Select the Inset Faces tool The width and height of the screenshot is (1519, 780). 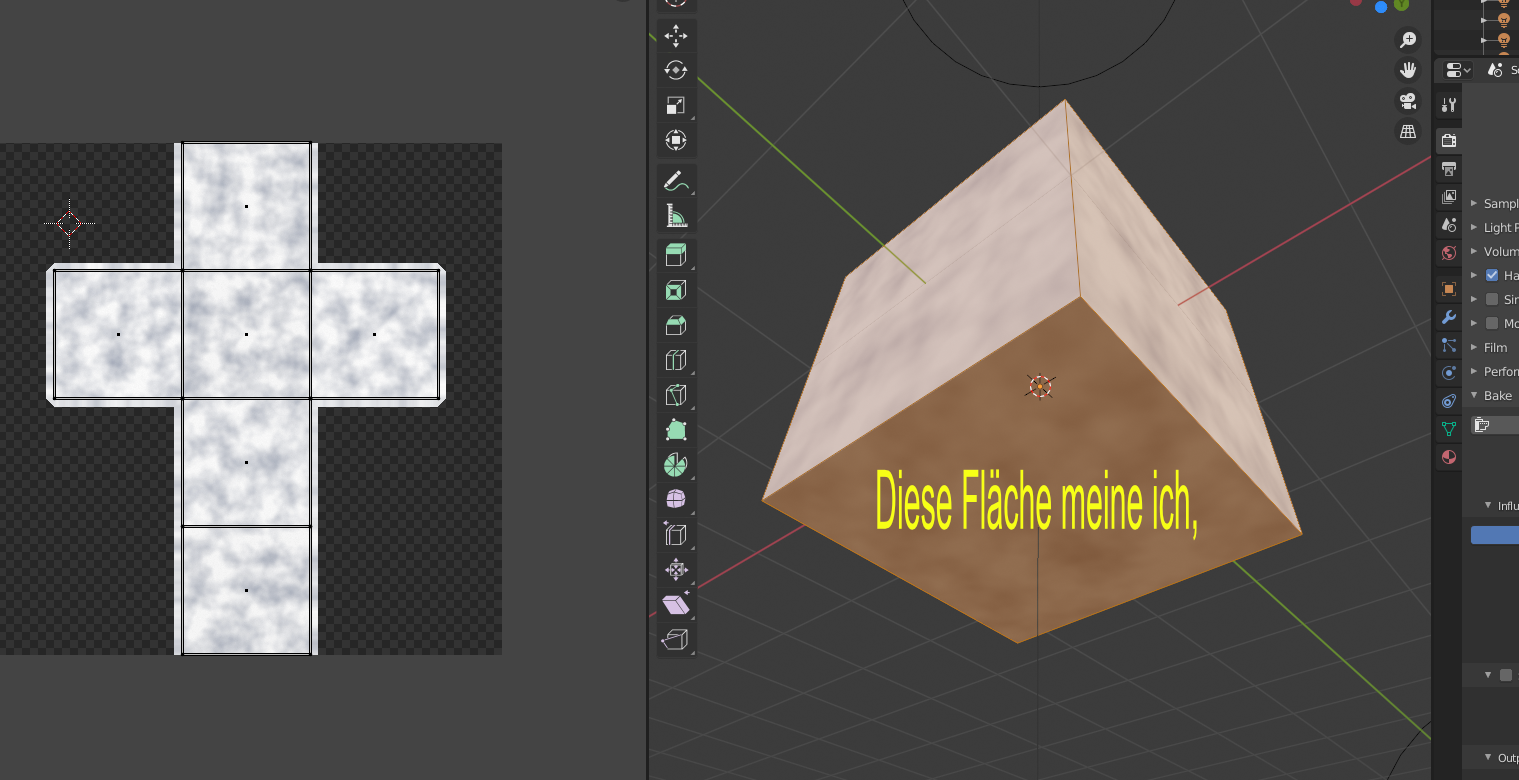coord(676,290)
